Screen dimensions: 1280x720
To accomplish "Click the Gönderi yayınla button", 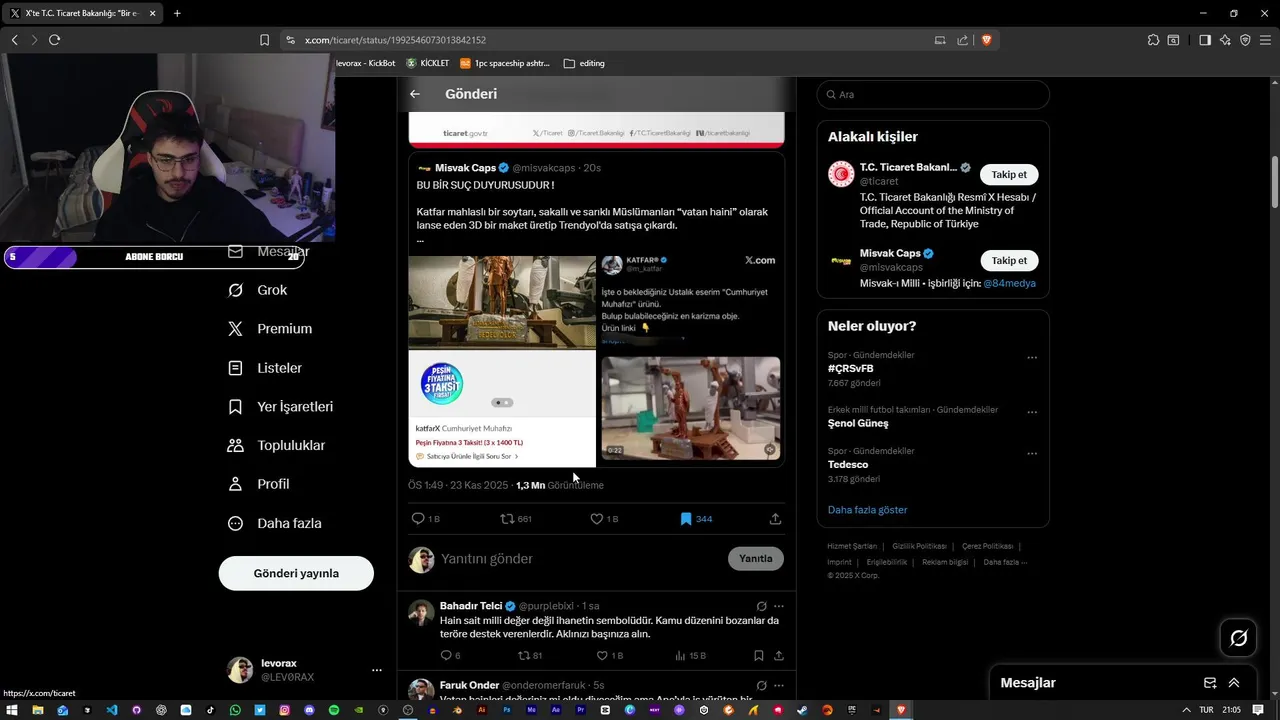I will (x=296, y=573).
